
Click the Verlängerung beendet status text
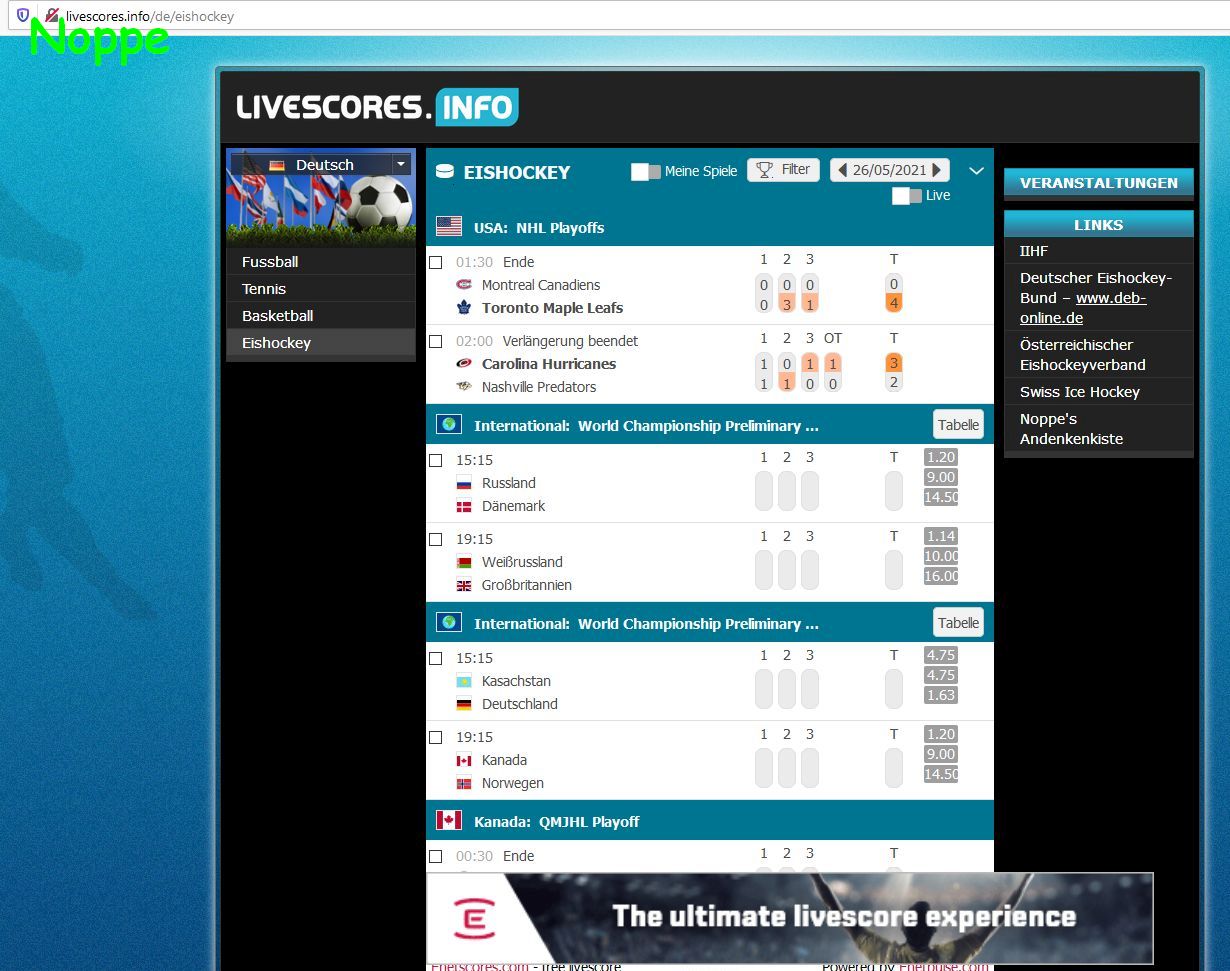(x=570, y=341)
